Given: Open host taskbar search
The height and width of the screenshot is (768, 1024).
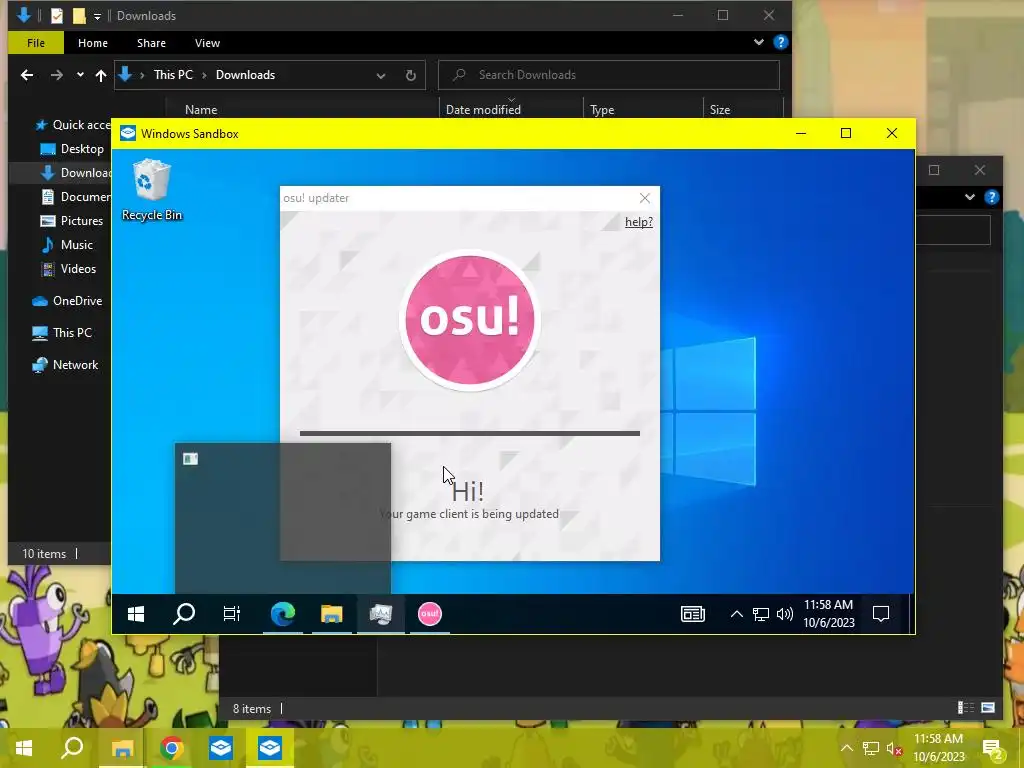Looking at the screenshot, I should 72,748.
